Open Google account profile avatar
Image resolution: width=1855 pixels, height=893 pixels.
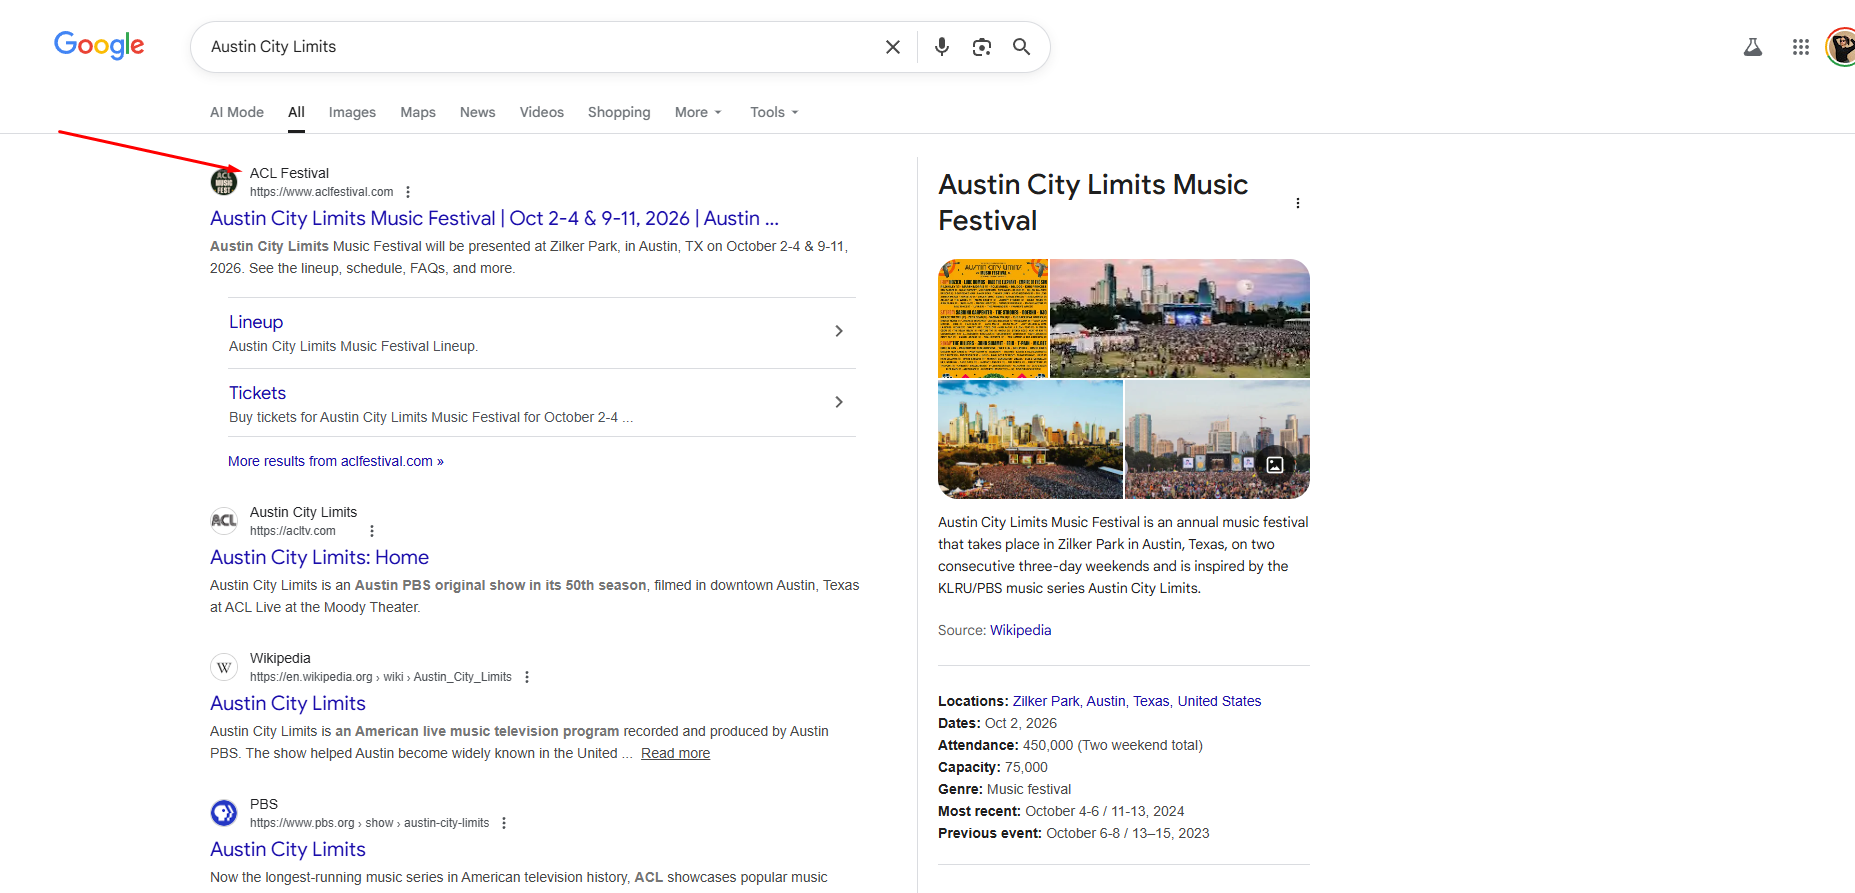(1840, 47)
